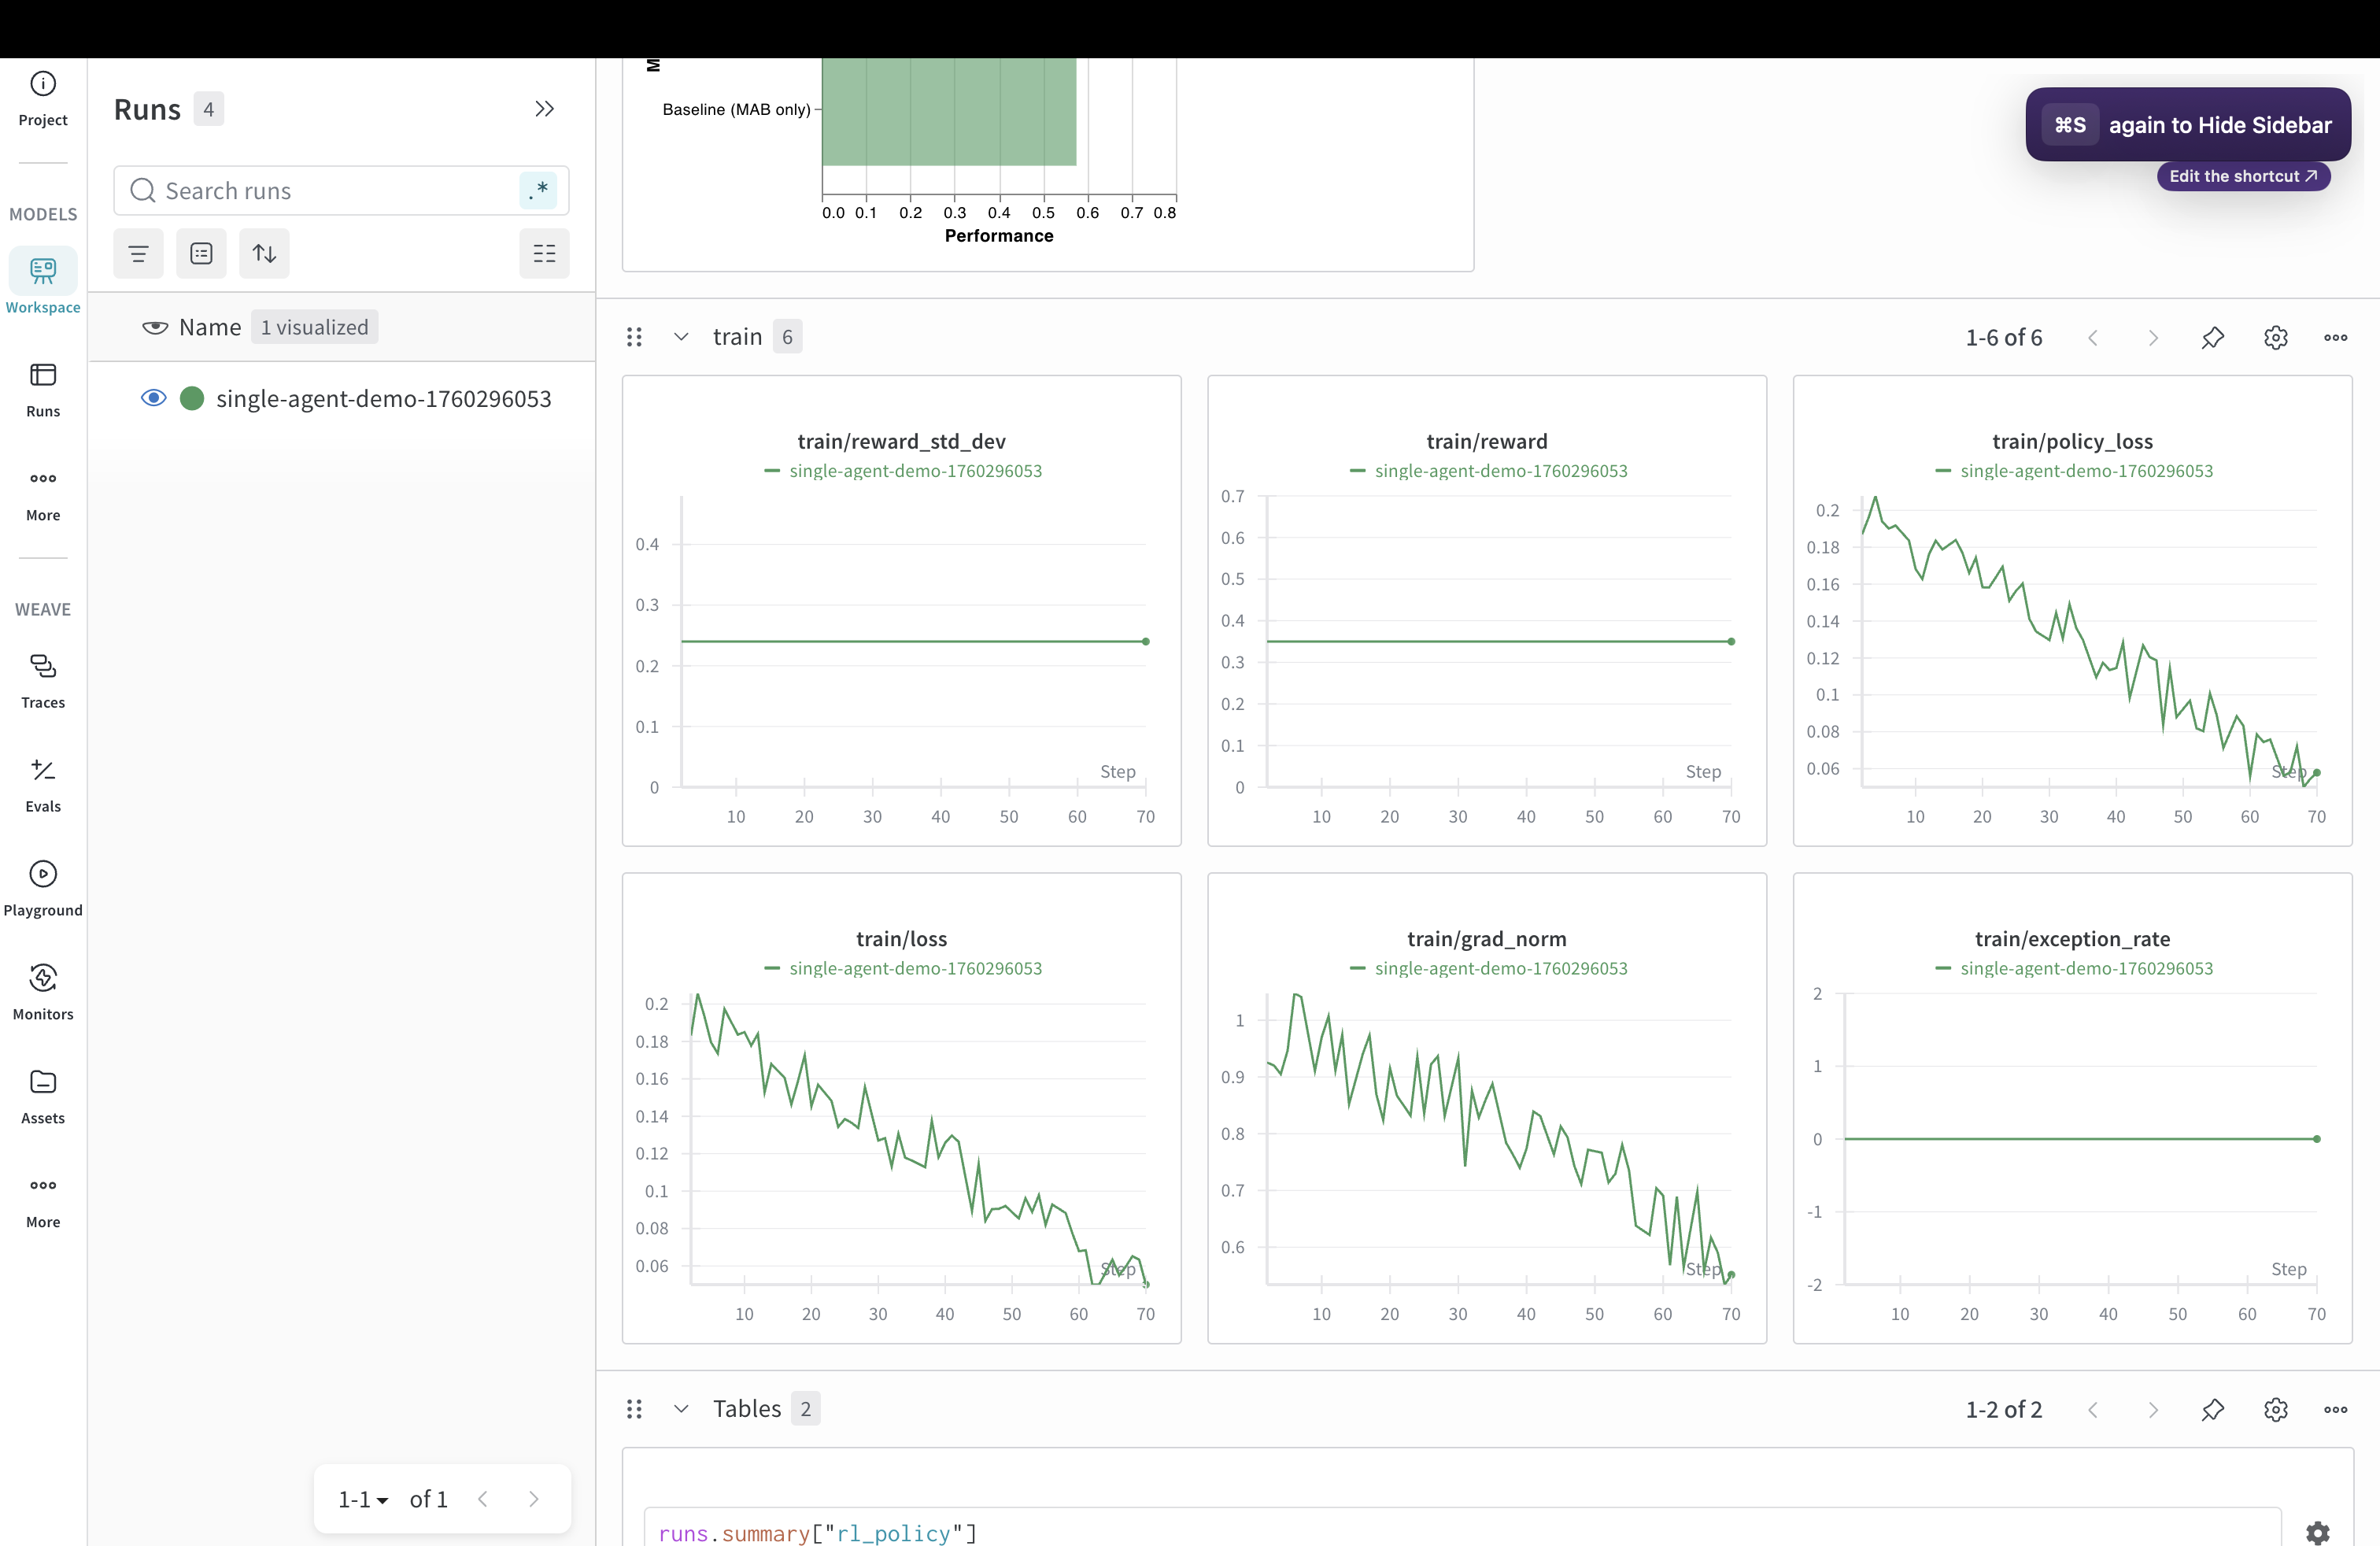Toggle regex search button
Image resolution: width=2380 pixels, height=1546 pixels.
(538, 190)
